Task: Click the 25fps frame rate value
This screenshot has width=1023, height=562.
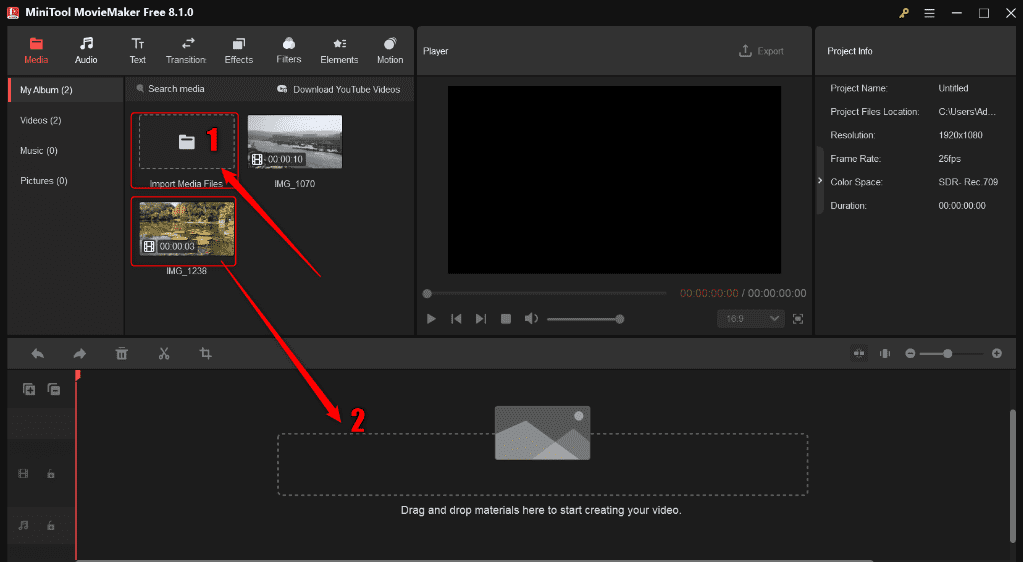Action: [949, 159]
